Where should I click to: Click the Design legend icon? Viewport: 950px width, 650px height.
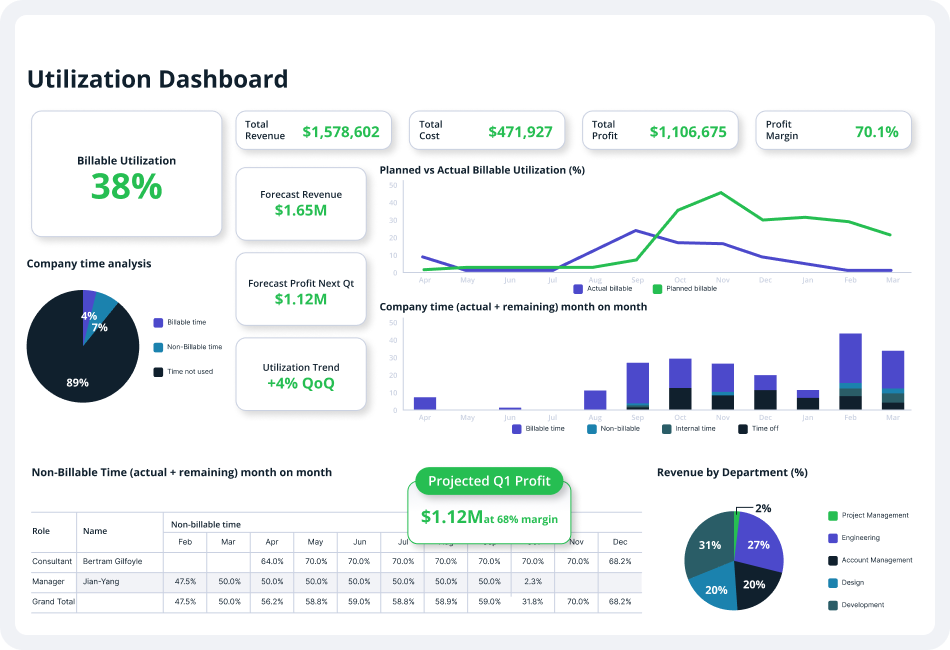[833, 583]
